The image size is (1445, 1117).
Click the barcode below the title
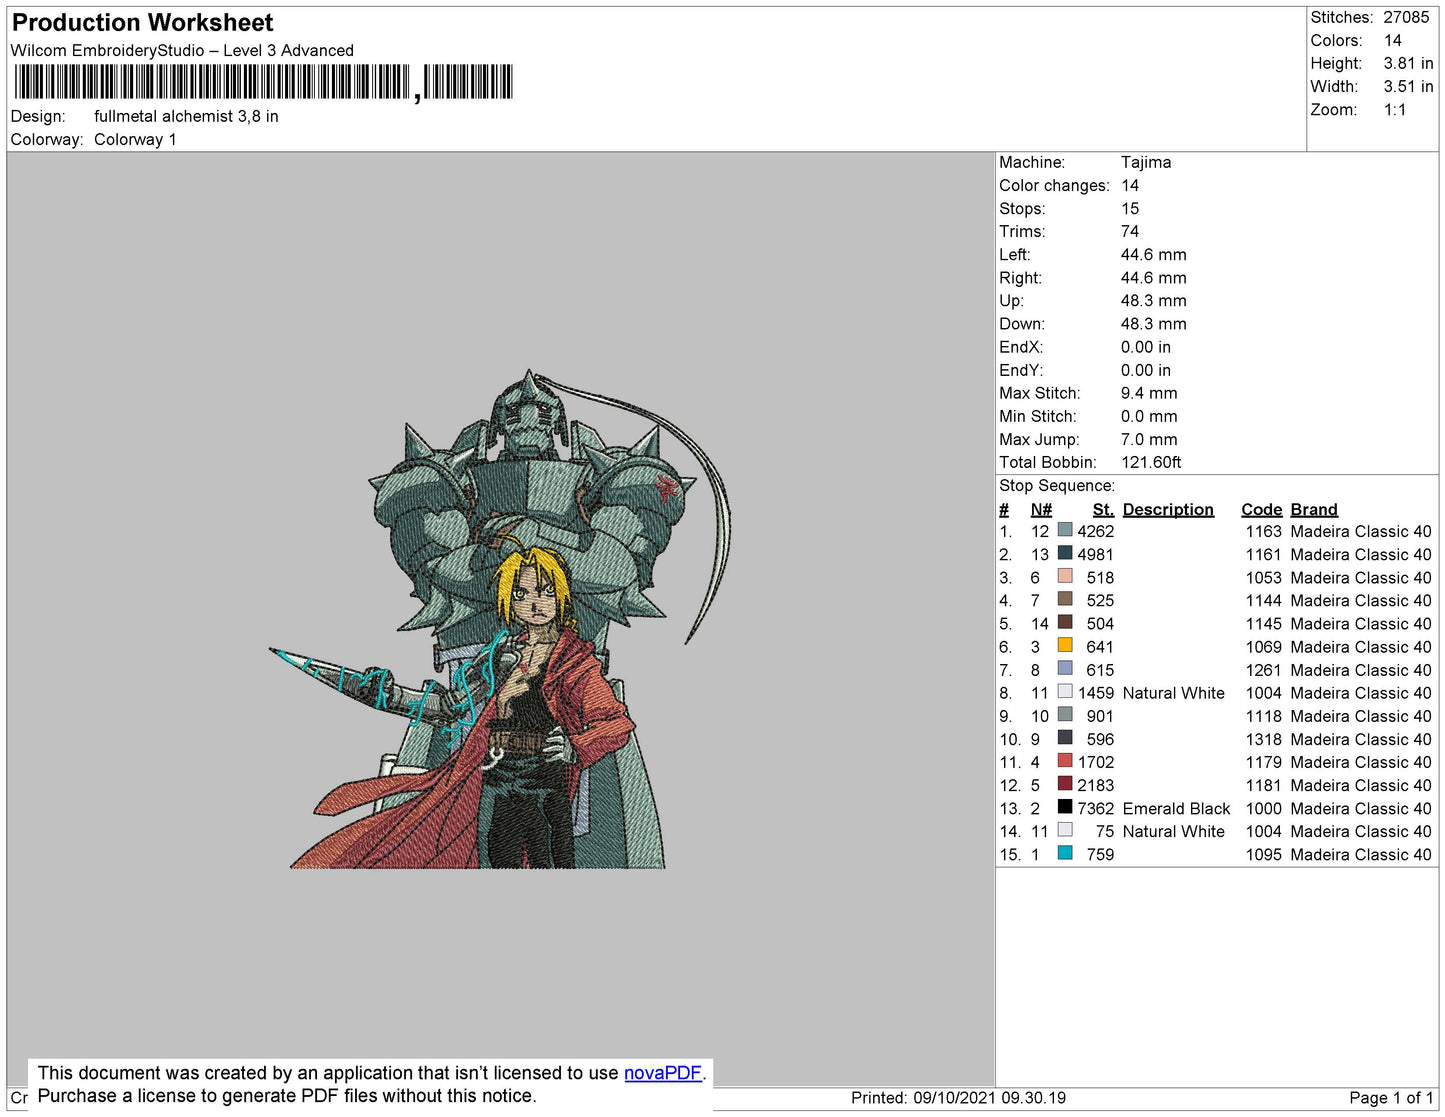[x=263, y=82]
